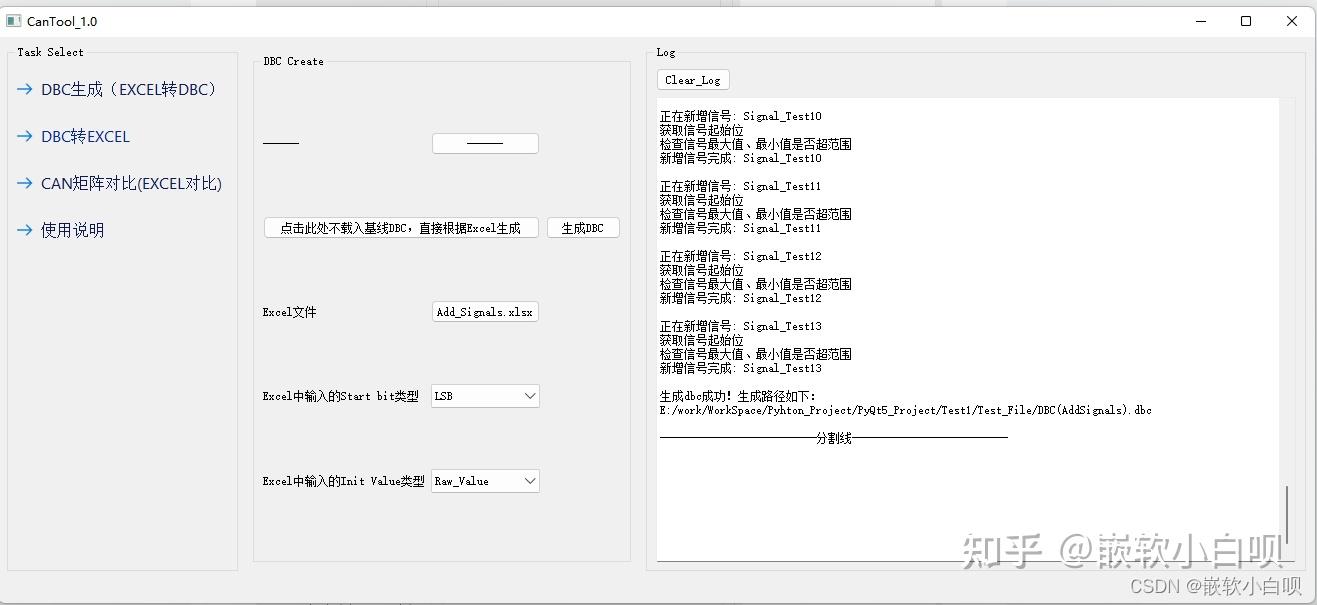Viewport: 1317px width, 605px height.
Task: Click the Clear_Log button
Action: point(692,79)
